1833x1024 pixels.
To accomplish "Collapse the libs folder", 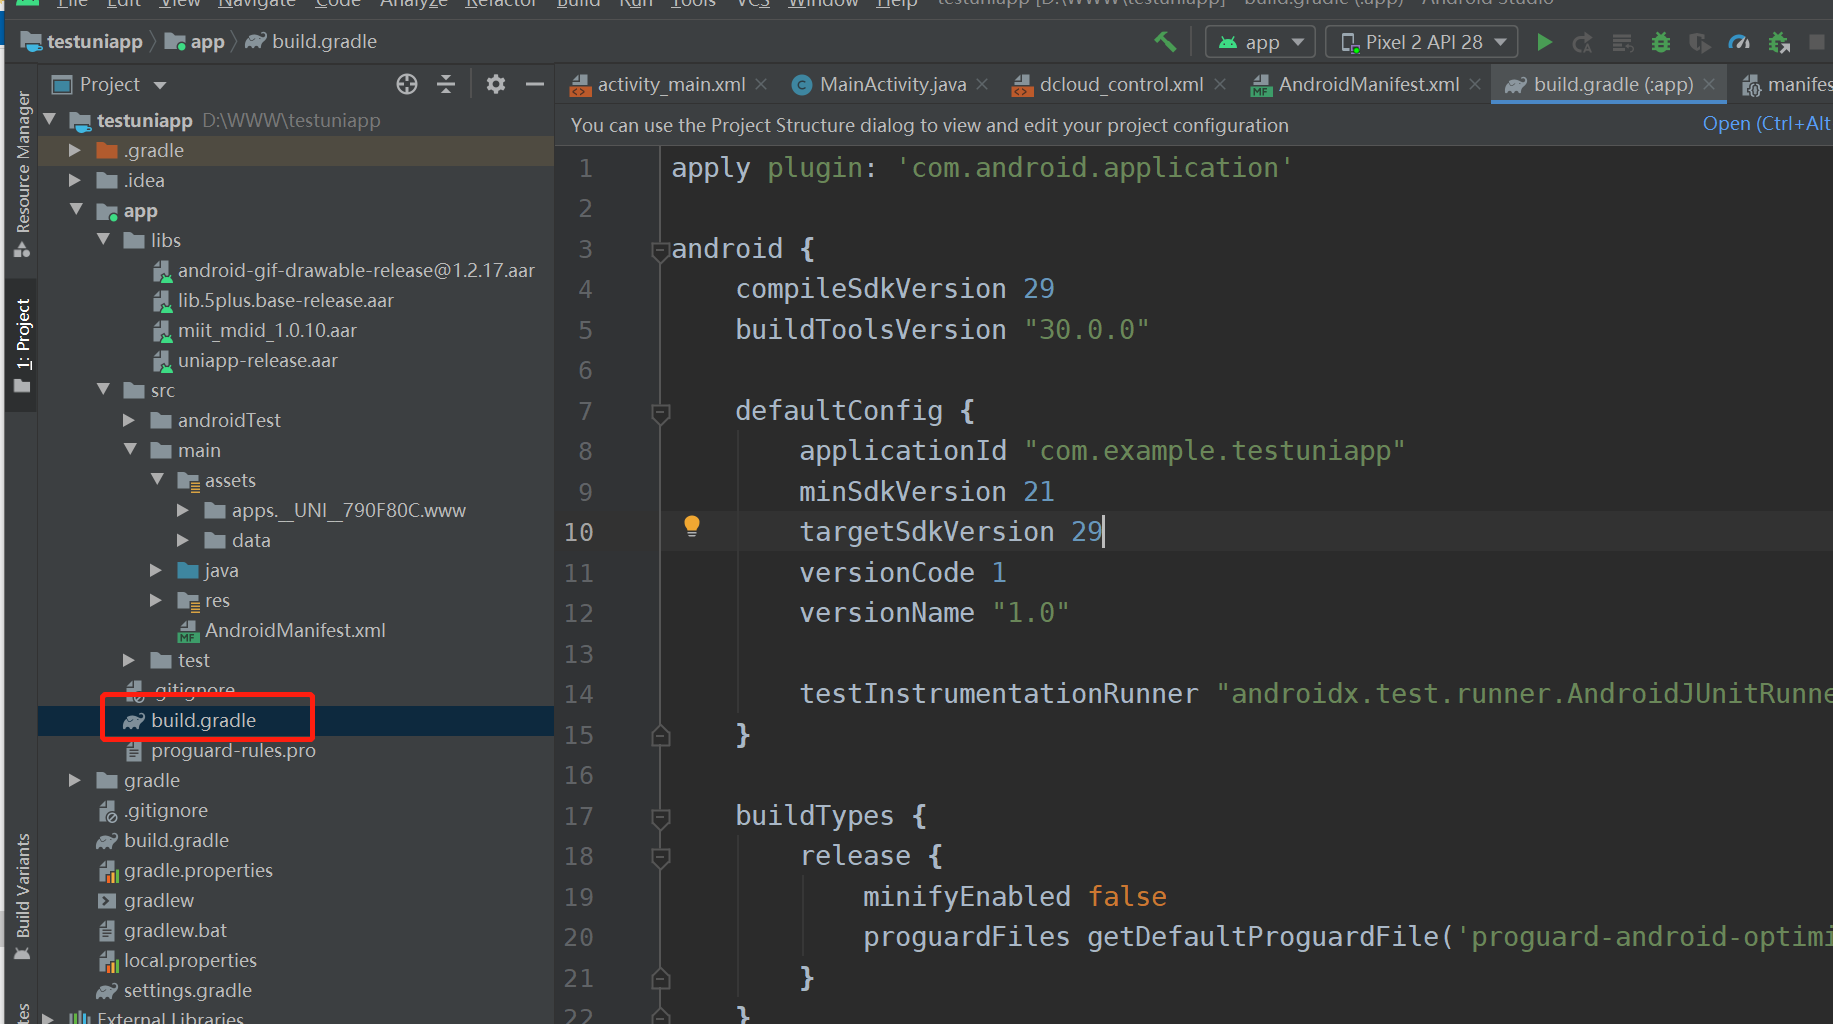I will pyautogui.click(x=103, y=239).
